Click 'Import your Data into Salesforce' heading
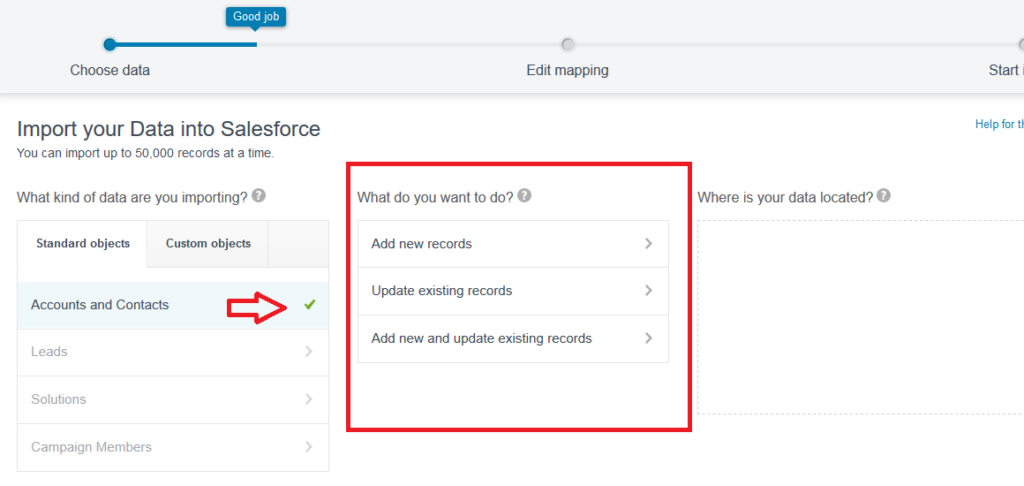Screen dimensions: 1024x486 tap(168, 129)
